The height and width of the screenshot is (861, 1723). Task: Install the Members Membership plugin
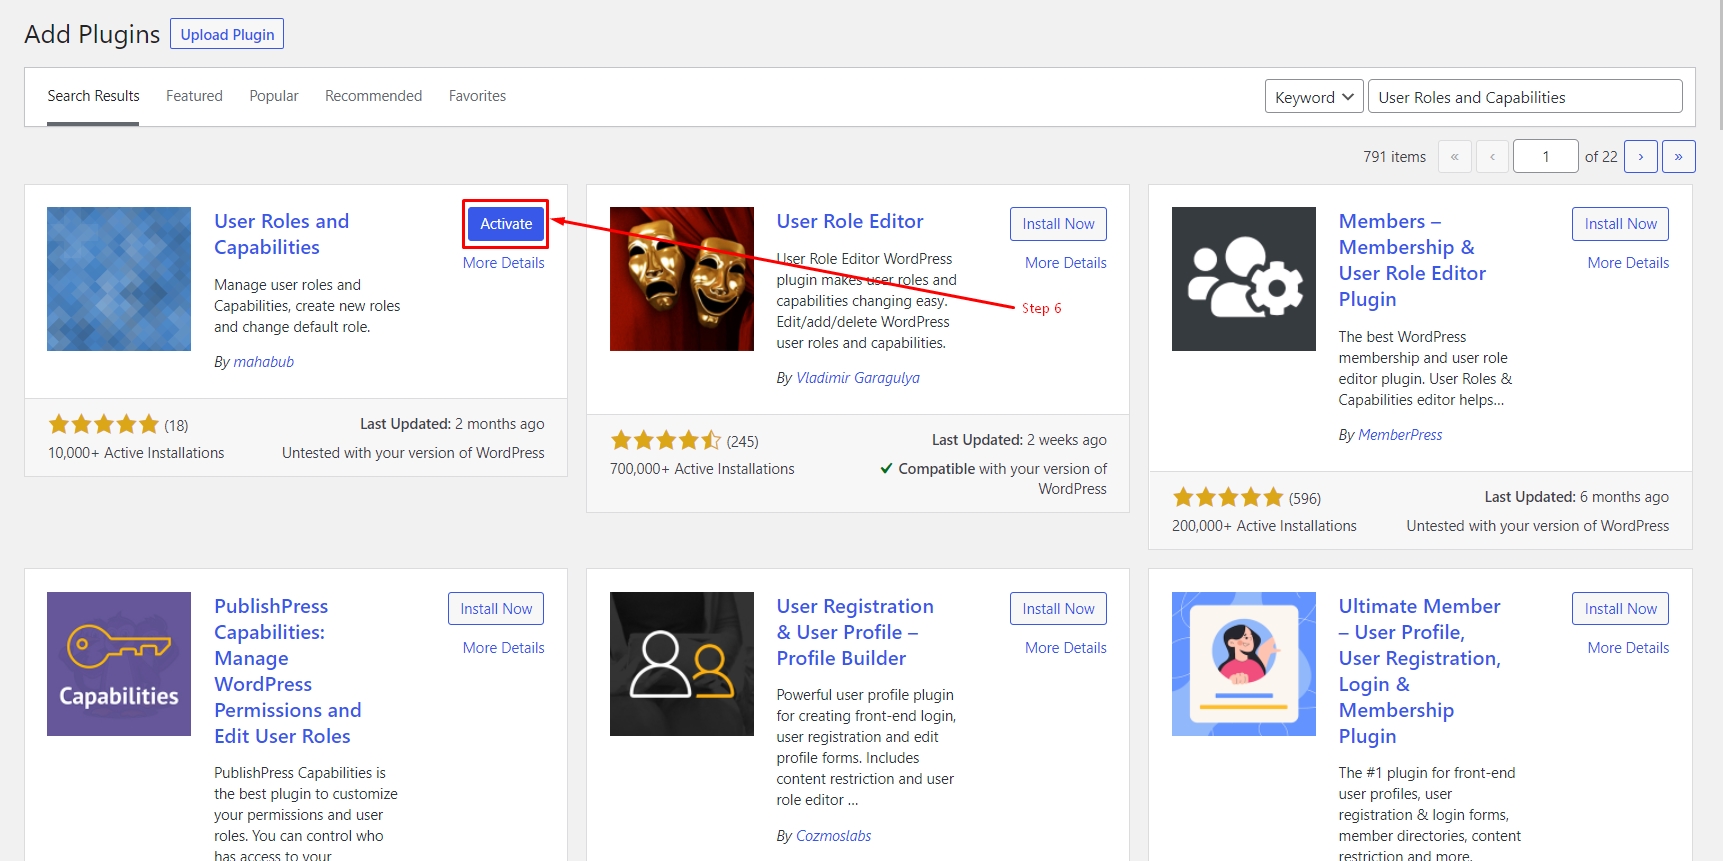(x=1620, y=224)
